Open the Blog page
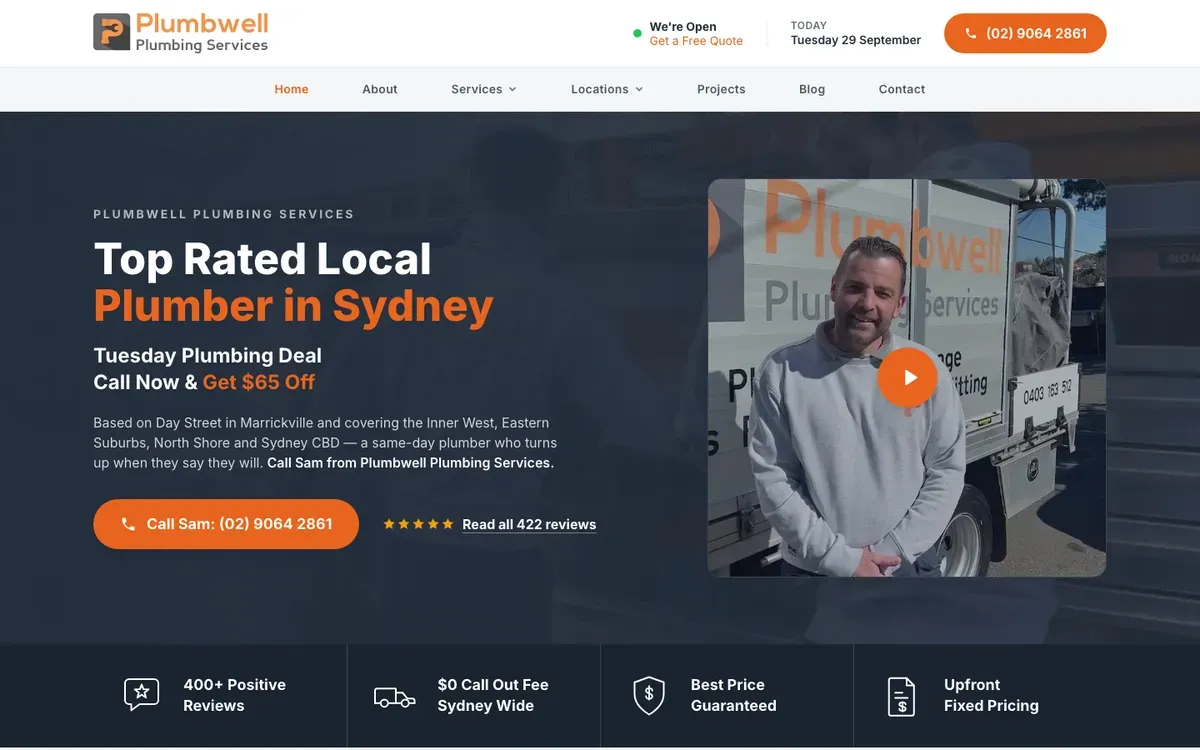Screen dimensions: 1200x750 point(812,89)
